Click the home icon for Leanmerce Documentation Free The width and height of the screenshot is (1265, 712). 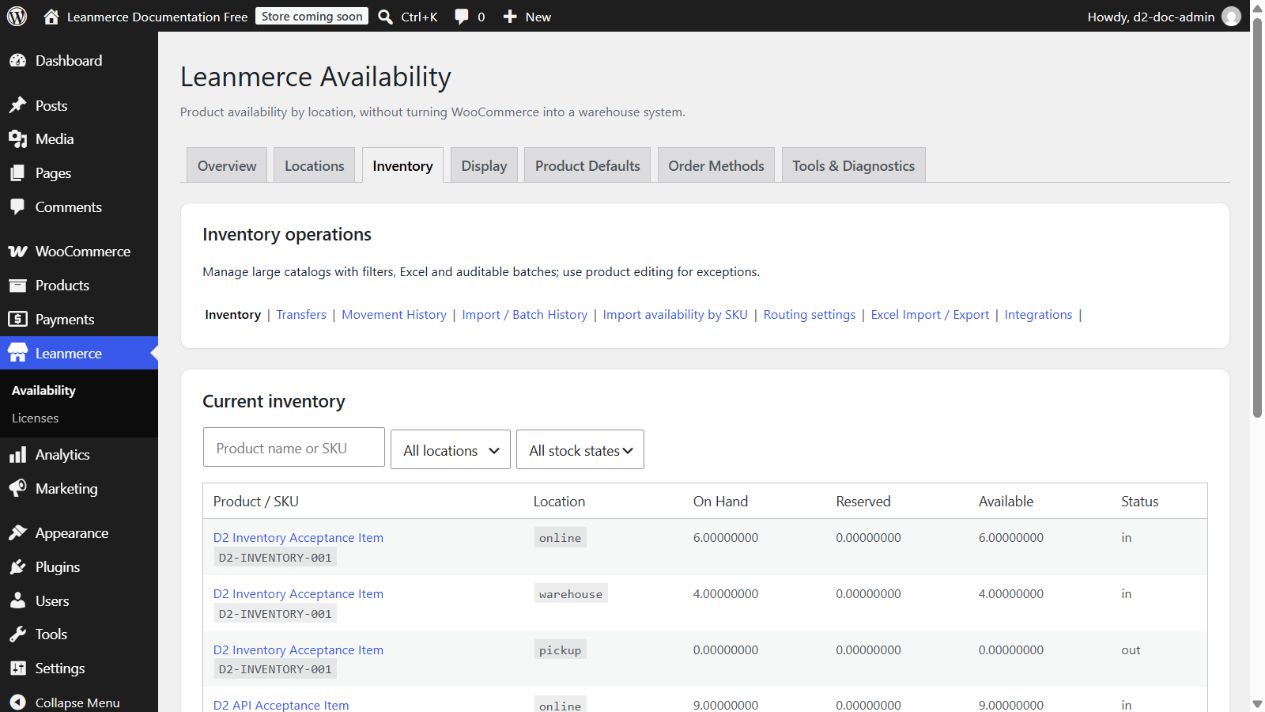(x=52, y=16)
